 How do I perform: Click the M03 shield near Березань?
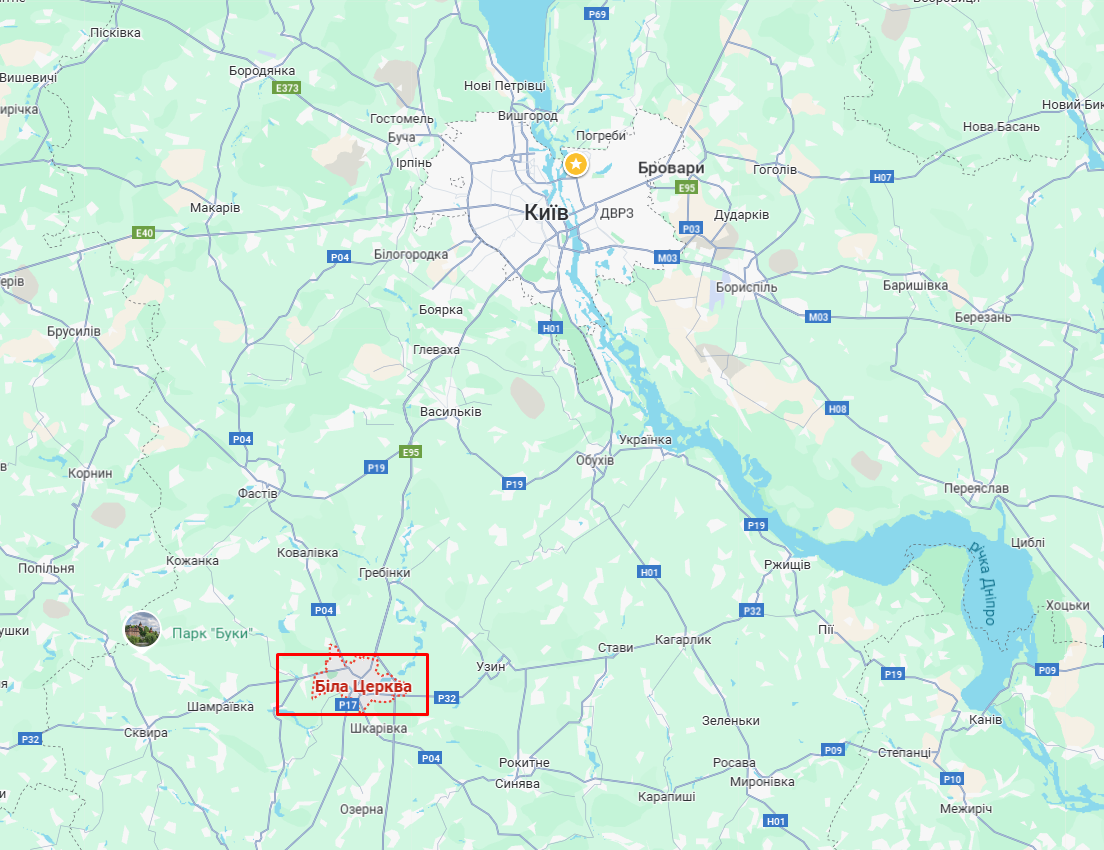pos(818,317)
